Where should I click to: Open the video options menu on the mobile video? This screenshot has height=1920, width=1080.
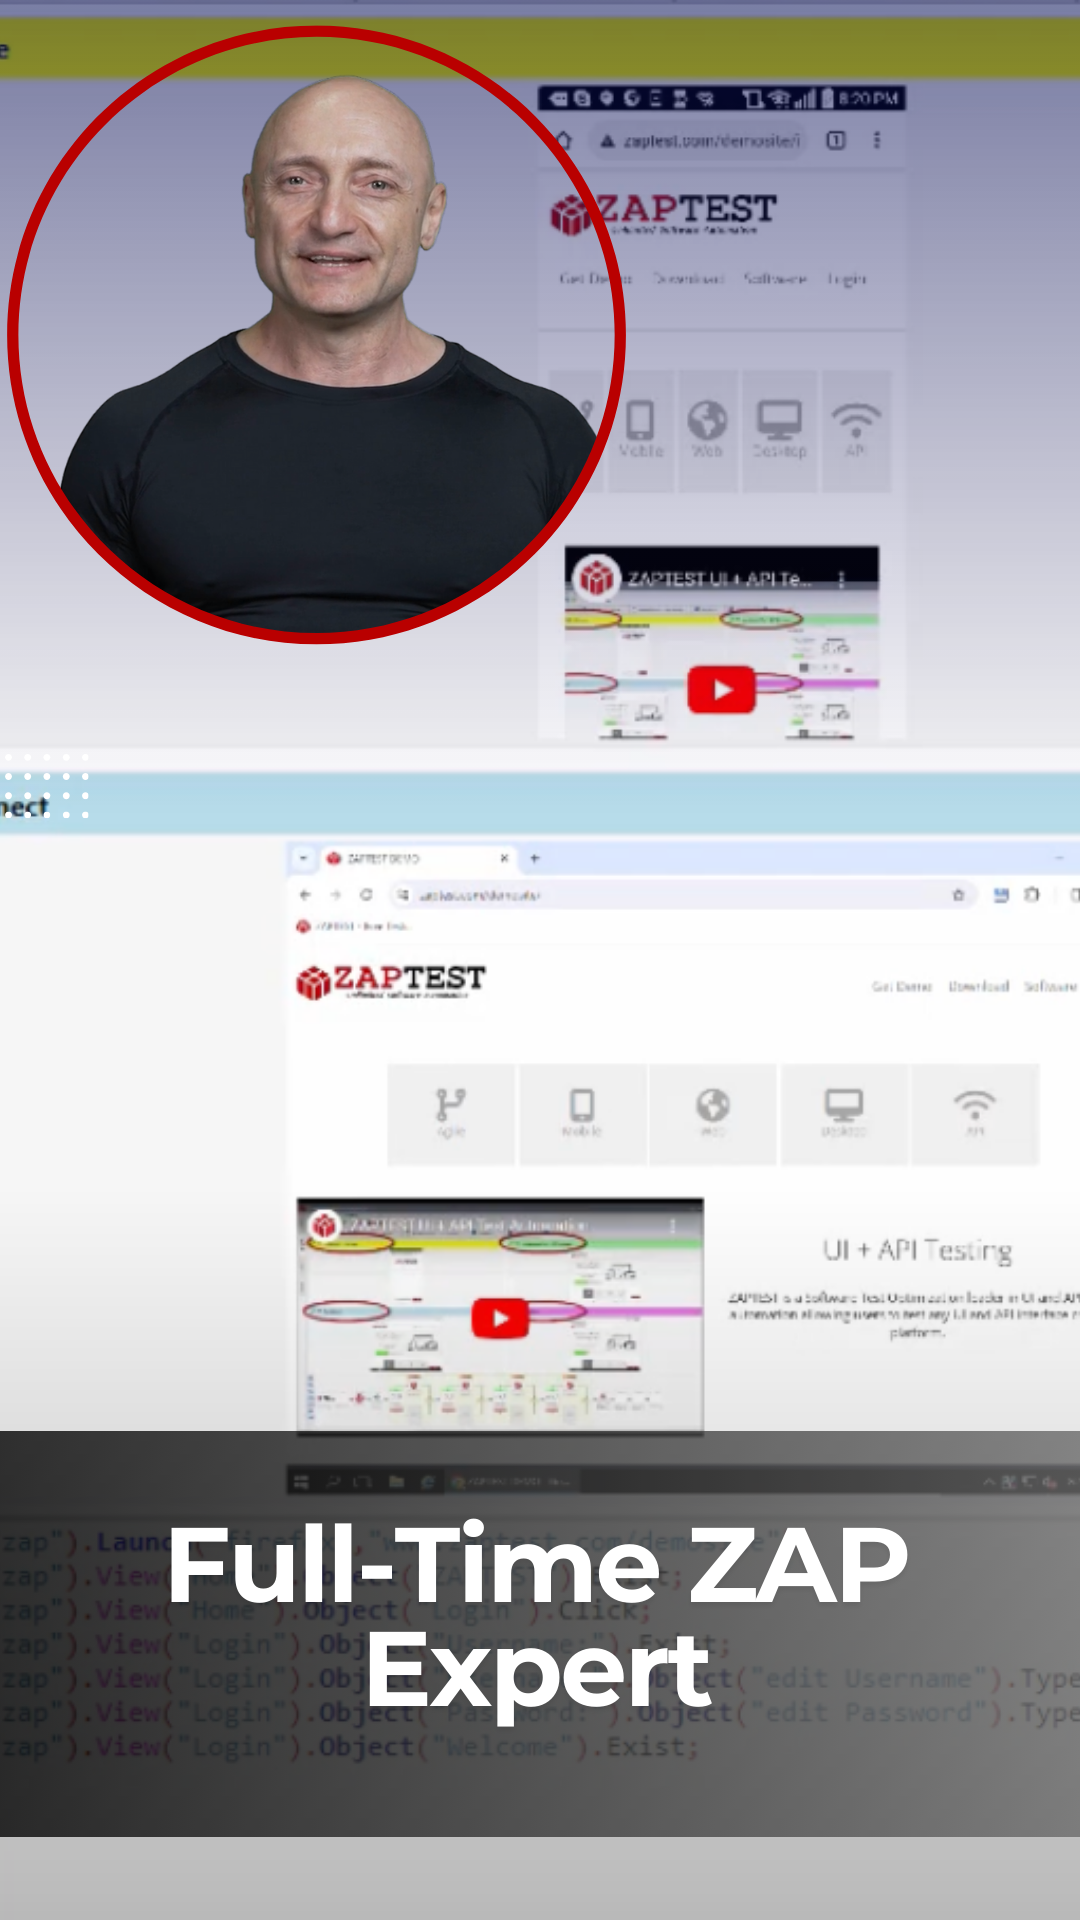click(842, 579)
